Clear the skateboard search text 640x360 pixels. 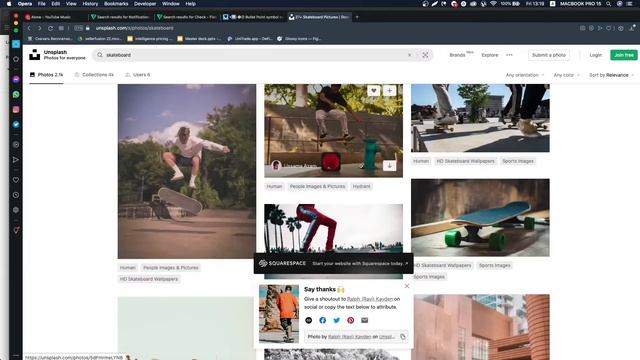point(409,55)
